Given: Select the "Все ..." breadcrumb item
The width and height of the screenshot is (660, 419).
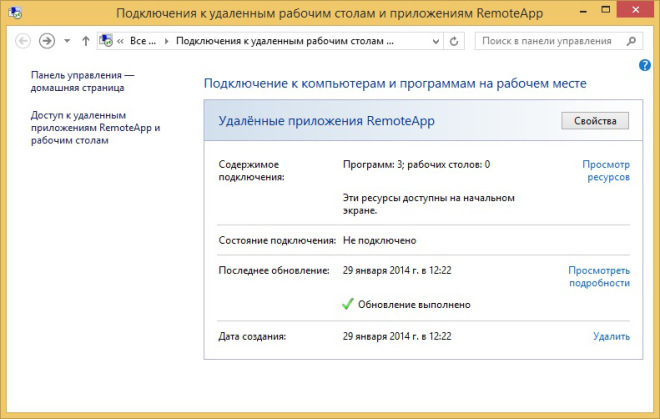Looking at the screenshot, I should point(142,42).
